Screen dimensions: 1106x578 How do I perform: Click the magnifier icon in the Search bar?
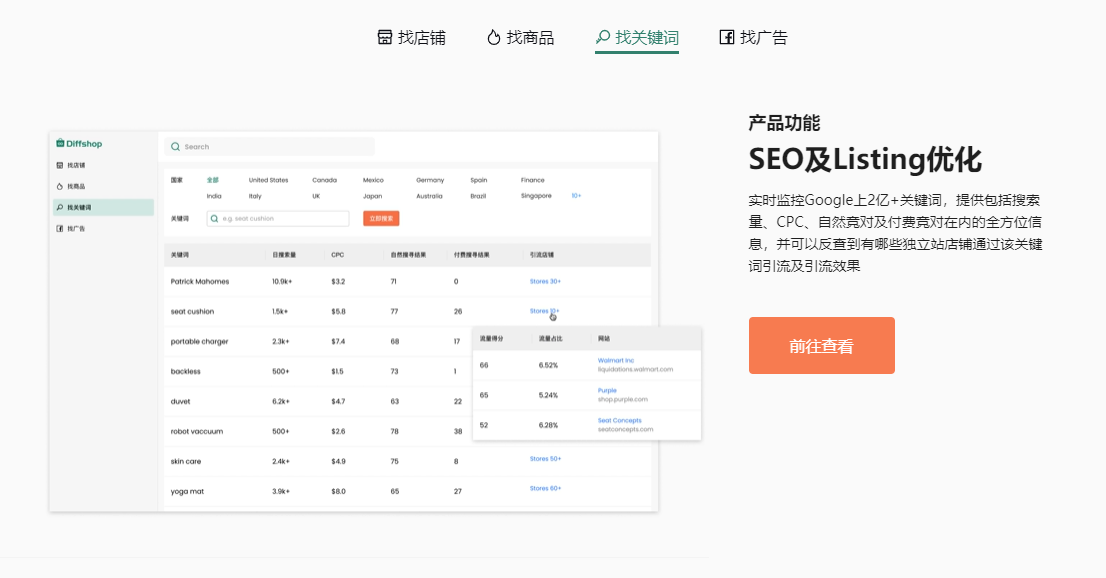176,147
